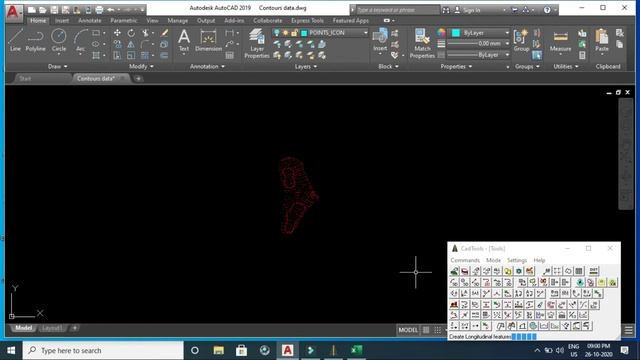Click the Measure utility
640x360 pixels.
pos(560,40)
